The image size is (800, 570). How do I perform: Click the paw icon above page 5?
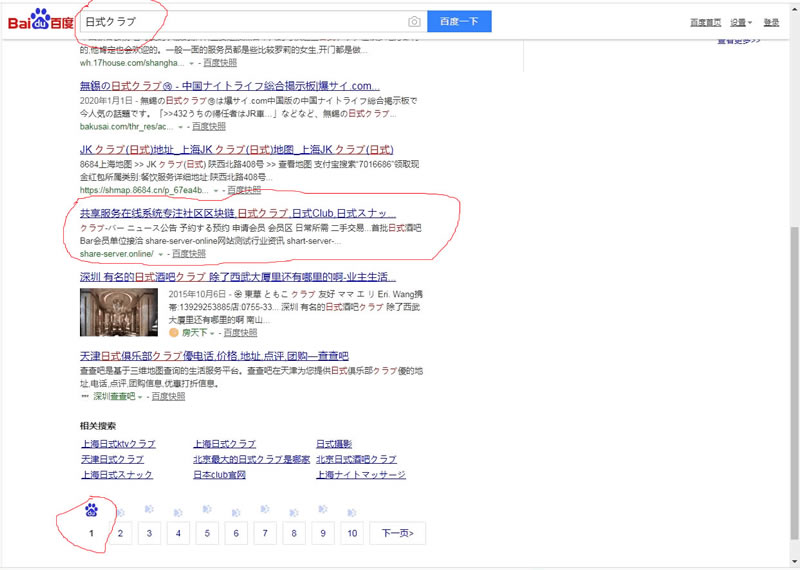coord(207,509)
